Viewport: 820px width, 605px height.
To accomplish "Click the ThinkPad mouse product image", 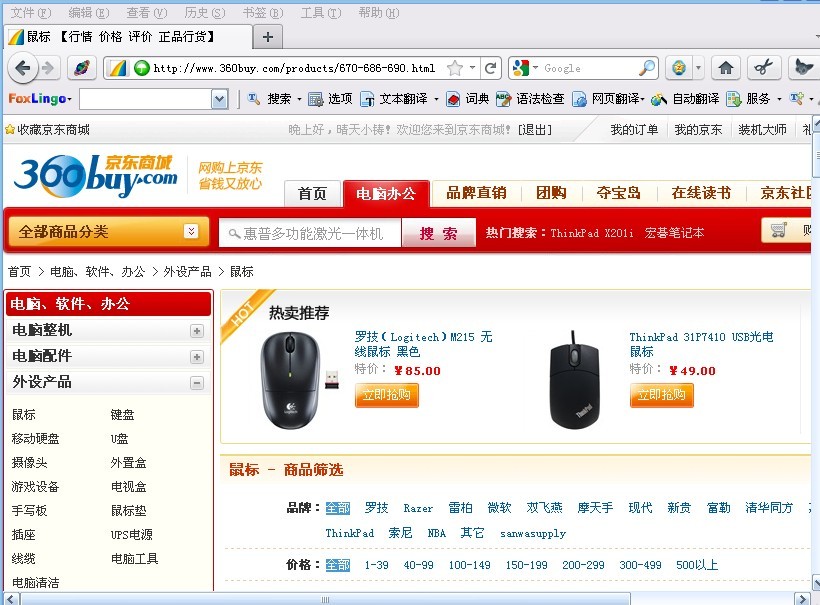I will [574, 380].
